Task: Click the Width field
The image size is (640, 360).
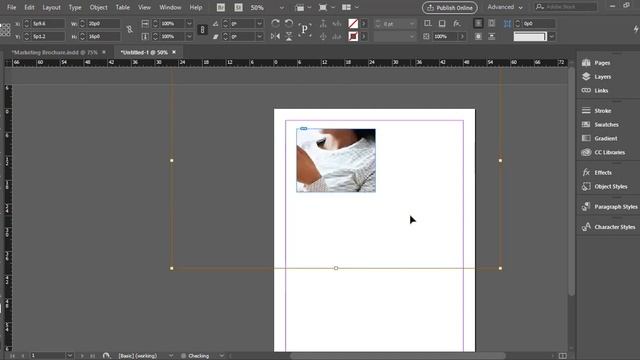Action: pos(104,24)
